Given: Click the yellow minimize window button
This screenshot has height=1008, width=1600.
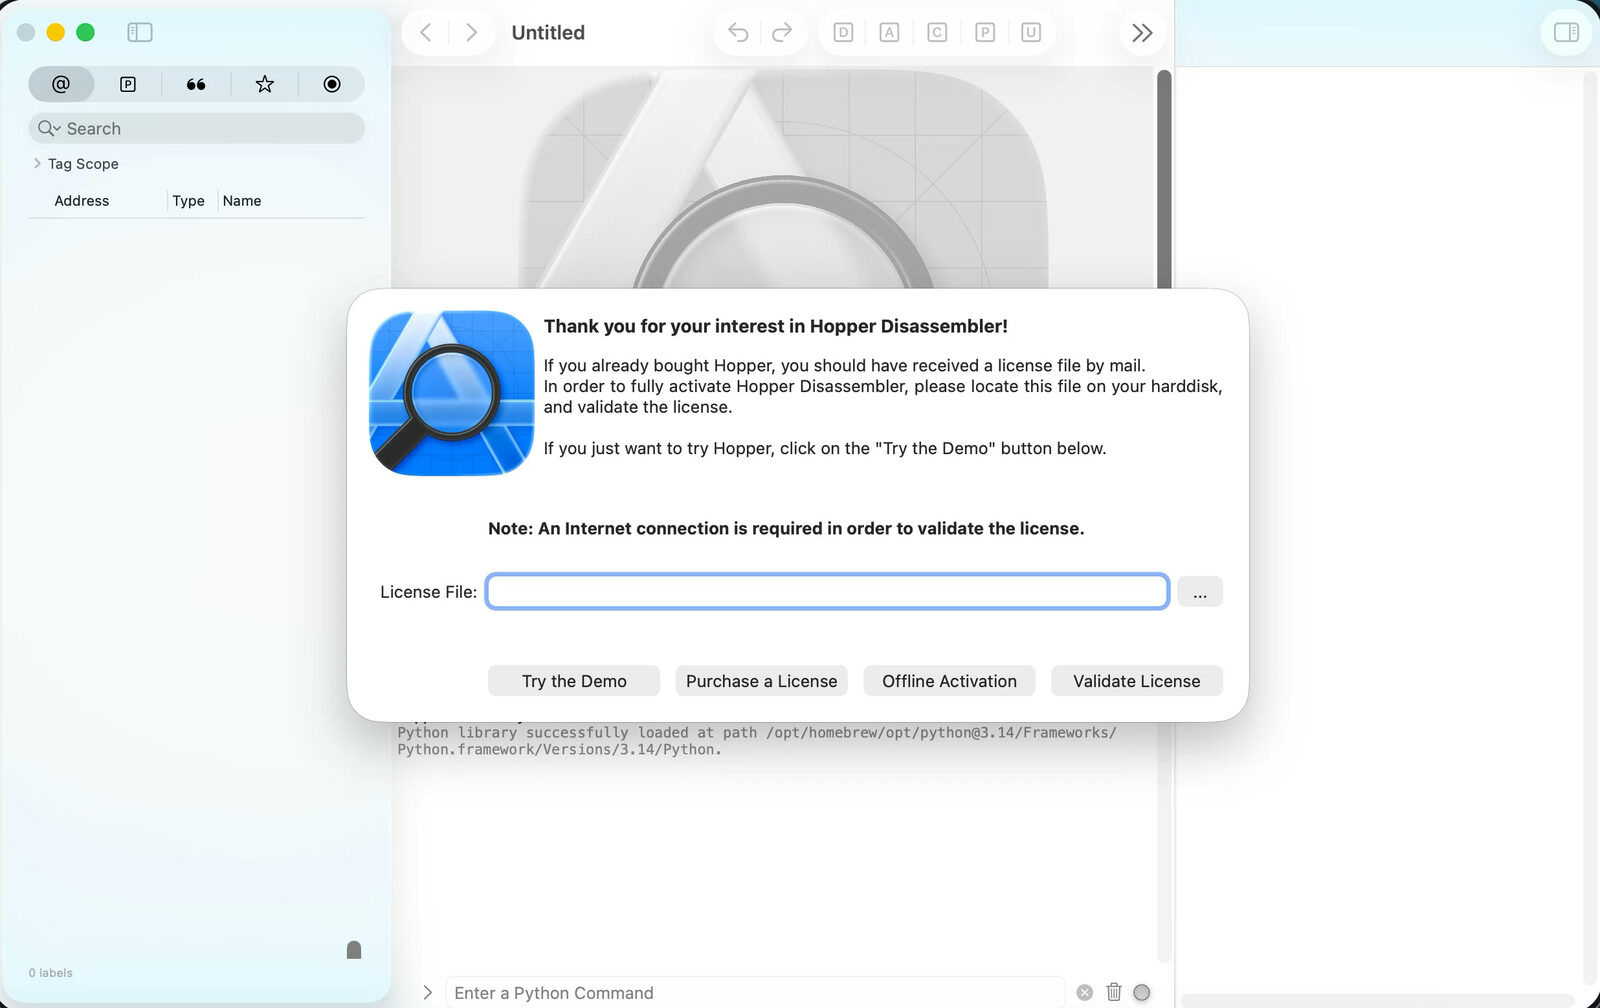Looking at the screenshot, I should [x=56, y=32].
